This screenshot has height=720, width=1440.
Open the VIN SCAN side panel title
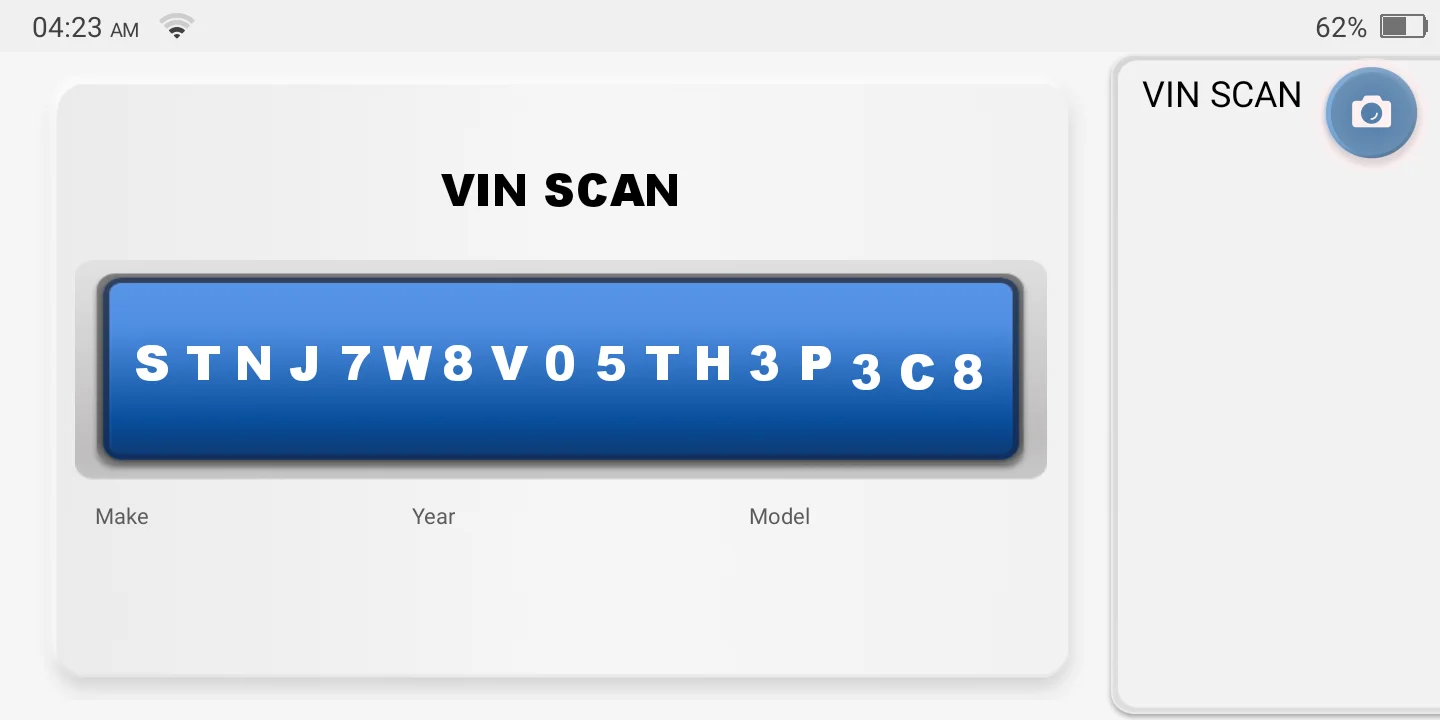point(1222,95)
